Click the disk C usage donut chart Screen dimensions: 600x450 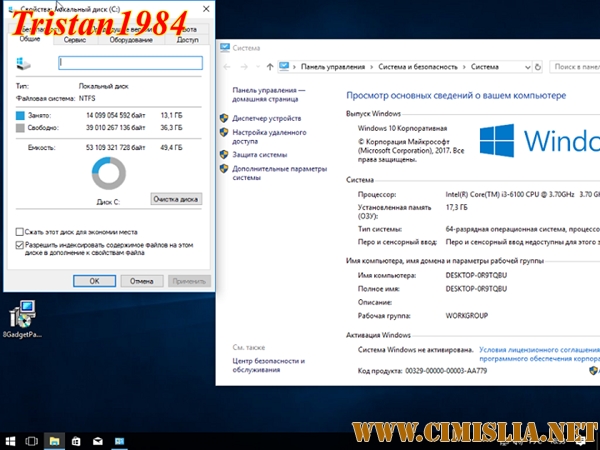tap(108, 174)
